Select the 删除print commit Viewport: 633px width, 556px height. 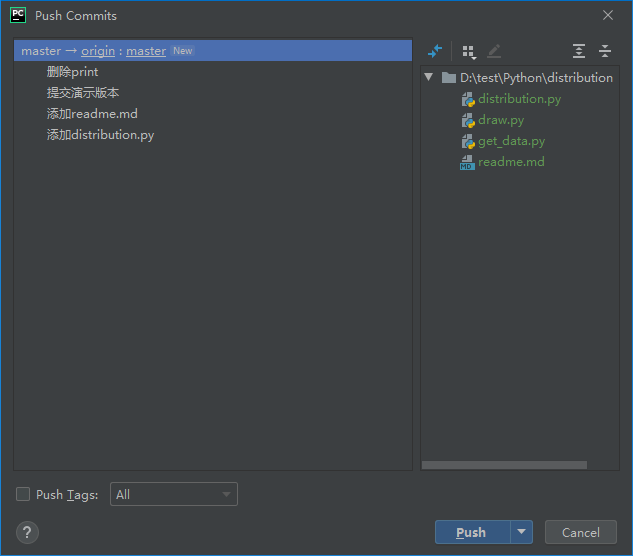point(72,72)
